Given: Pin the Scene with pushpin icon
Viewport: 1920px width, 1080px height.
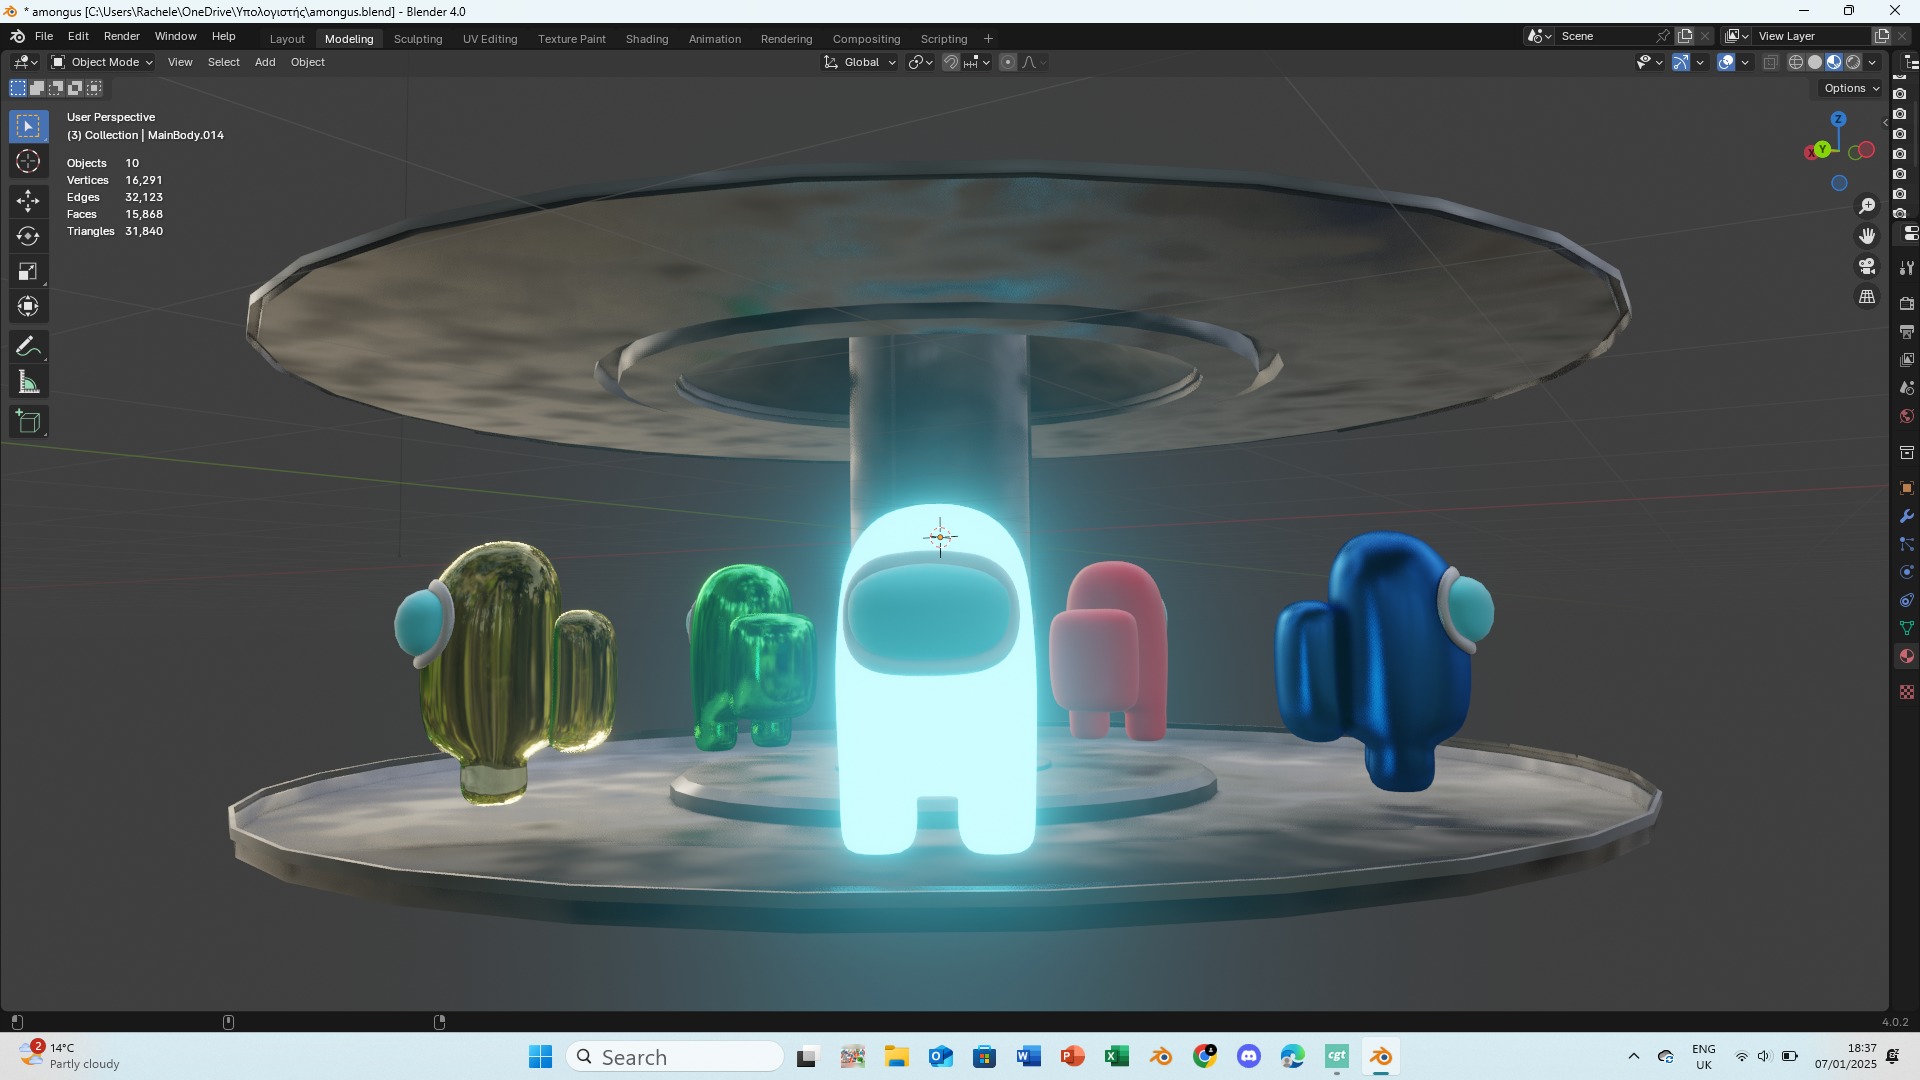Looking at the screenshot, I should [x=1663, y=36].
